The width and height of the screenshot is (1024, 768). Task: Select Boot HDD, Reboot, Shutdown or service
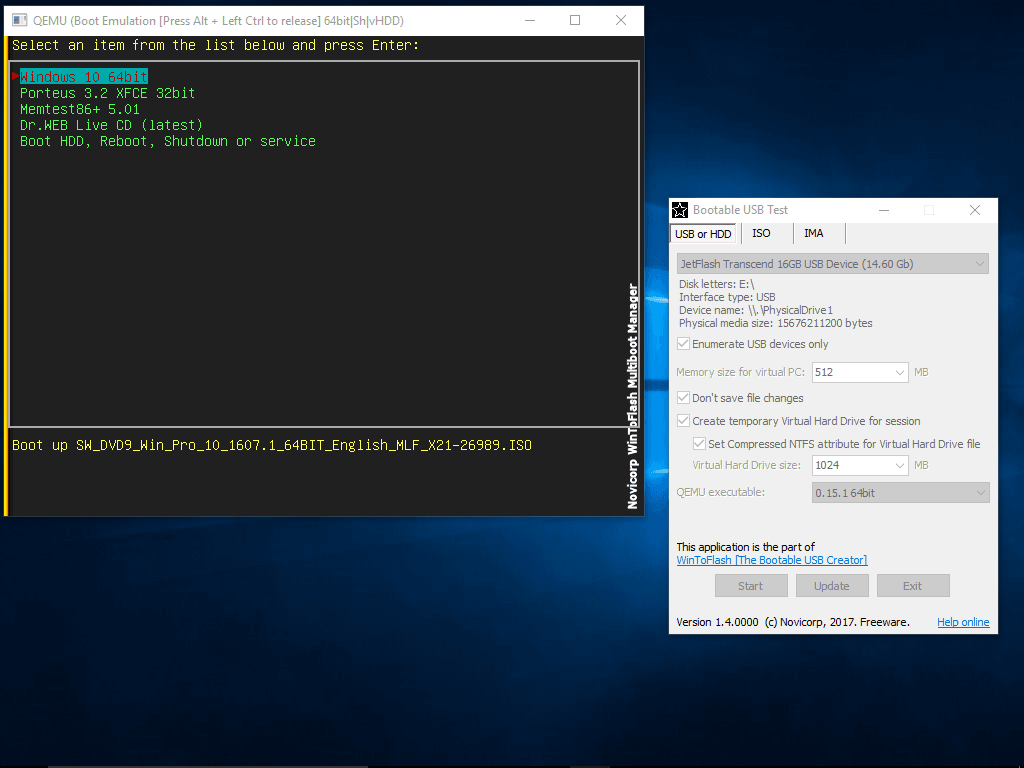168,141
